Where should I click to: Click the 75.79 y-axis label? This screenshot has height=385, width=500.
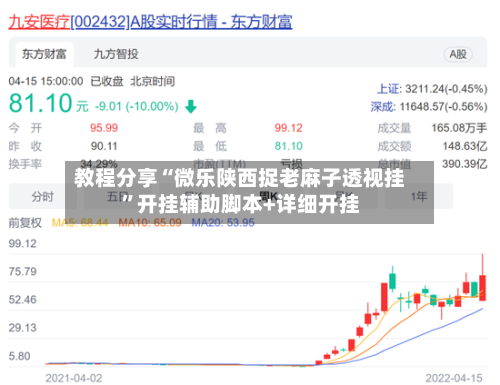(23, 272)
